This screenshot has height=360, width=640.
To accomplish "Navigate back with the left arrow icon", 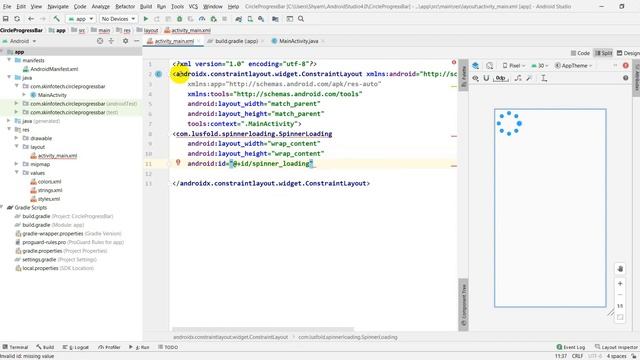I will pyautogui.click(x=31, y=19).
